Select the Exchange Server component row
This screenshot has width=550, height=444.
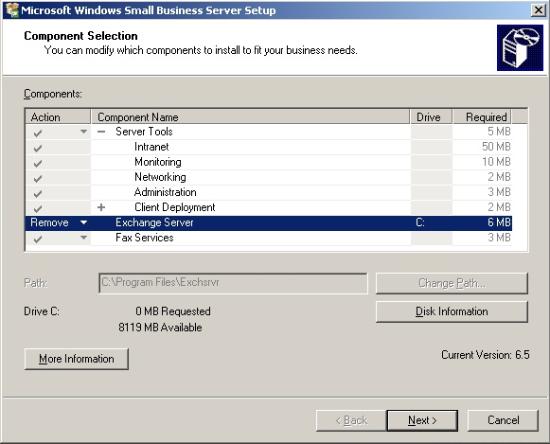[269, 223]
